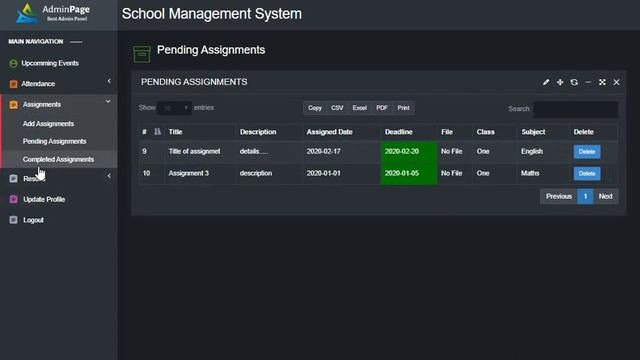Viewport: 640px width, 360px height.
Task: Select Logout menu item
Action: pyautogui.click(x=33, y=220)
